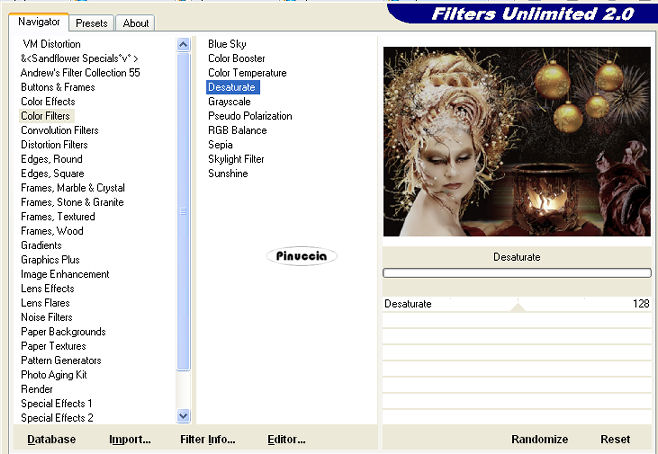Screen dimensions: 658x454
Task: Click the preview image thumbnail
Action: click(x=517, y=141)
